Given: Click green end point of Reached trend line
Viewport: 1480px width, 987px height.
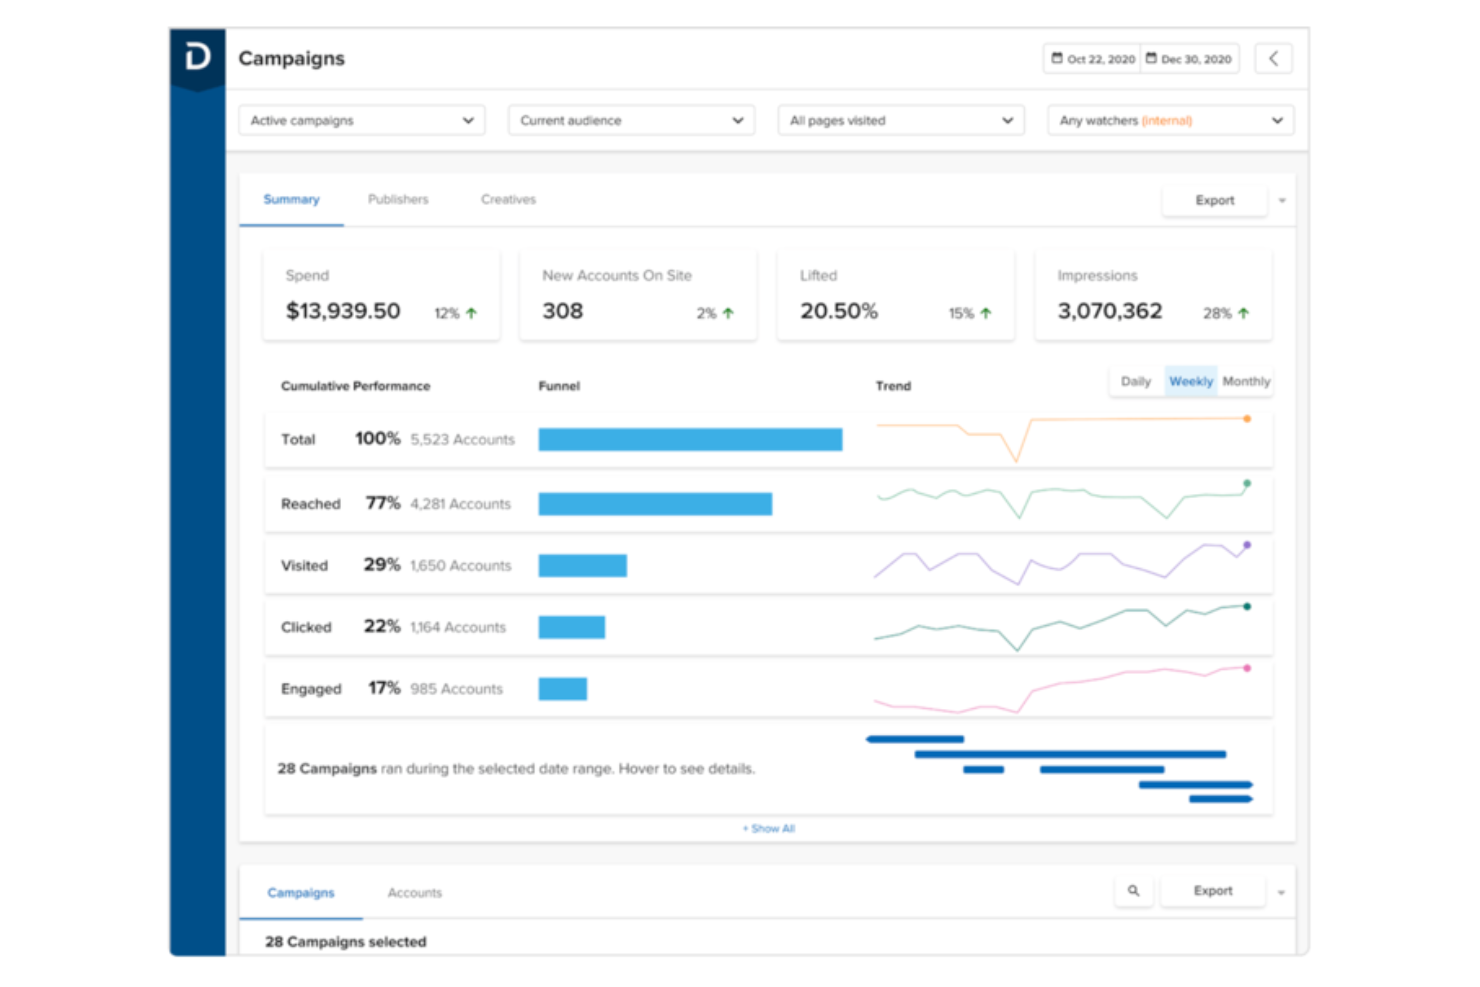Looking at the screenshot, I should coord(1247,483).
